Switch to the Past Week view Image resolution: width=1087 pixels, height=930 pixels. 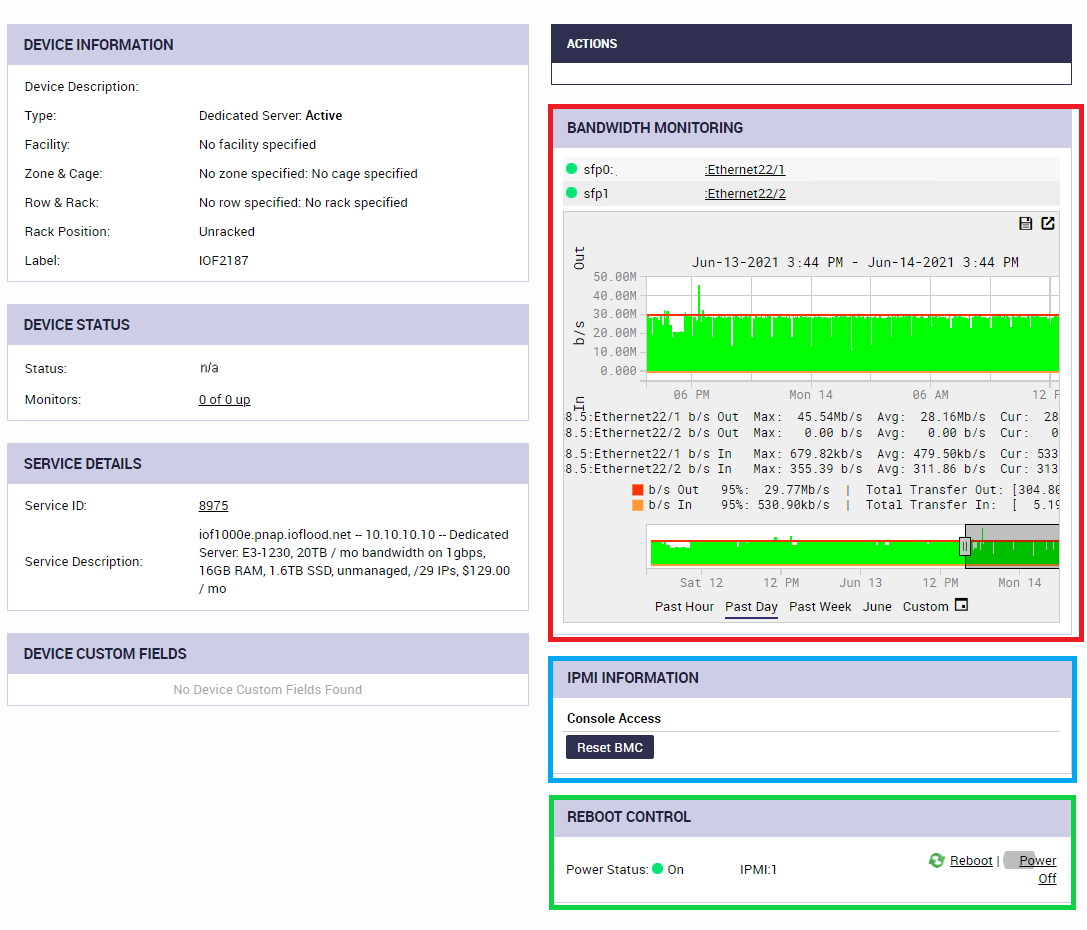819,606
